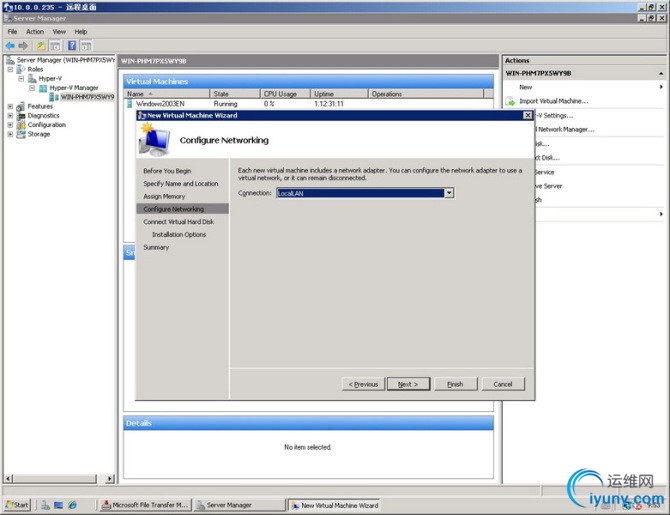The height and width of the screenshot is (515, 670).
Task: Launch Internet Explorer from quick launch
Action: tap(72, 505)
